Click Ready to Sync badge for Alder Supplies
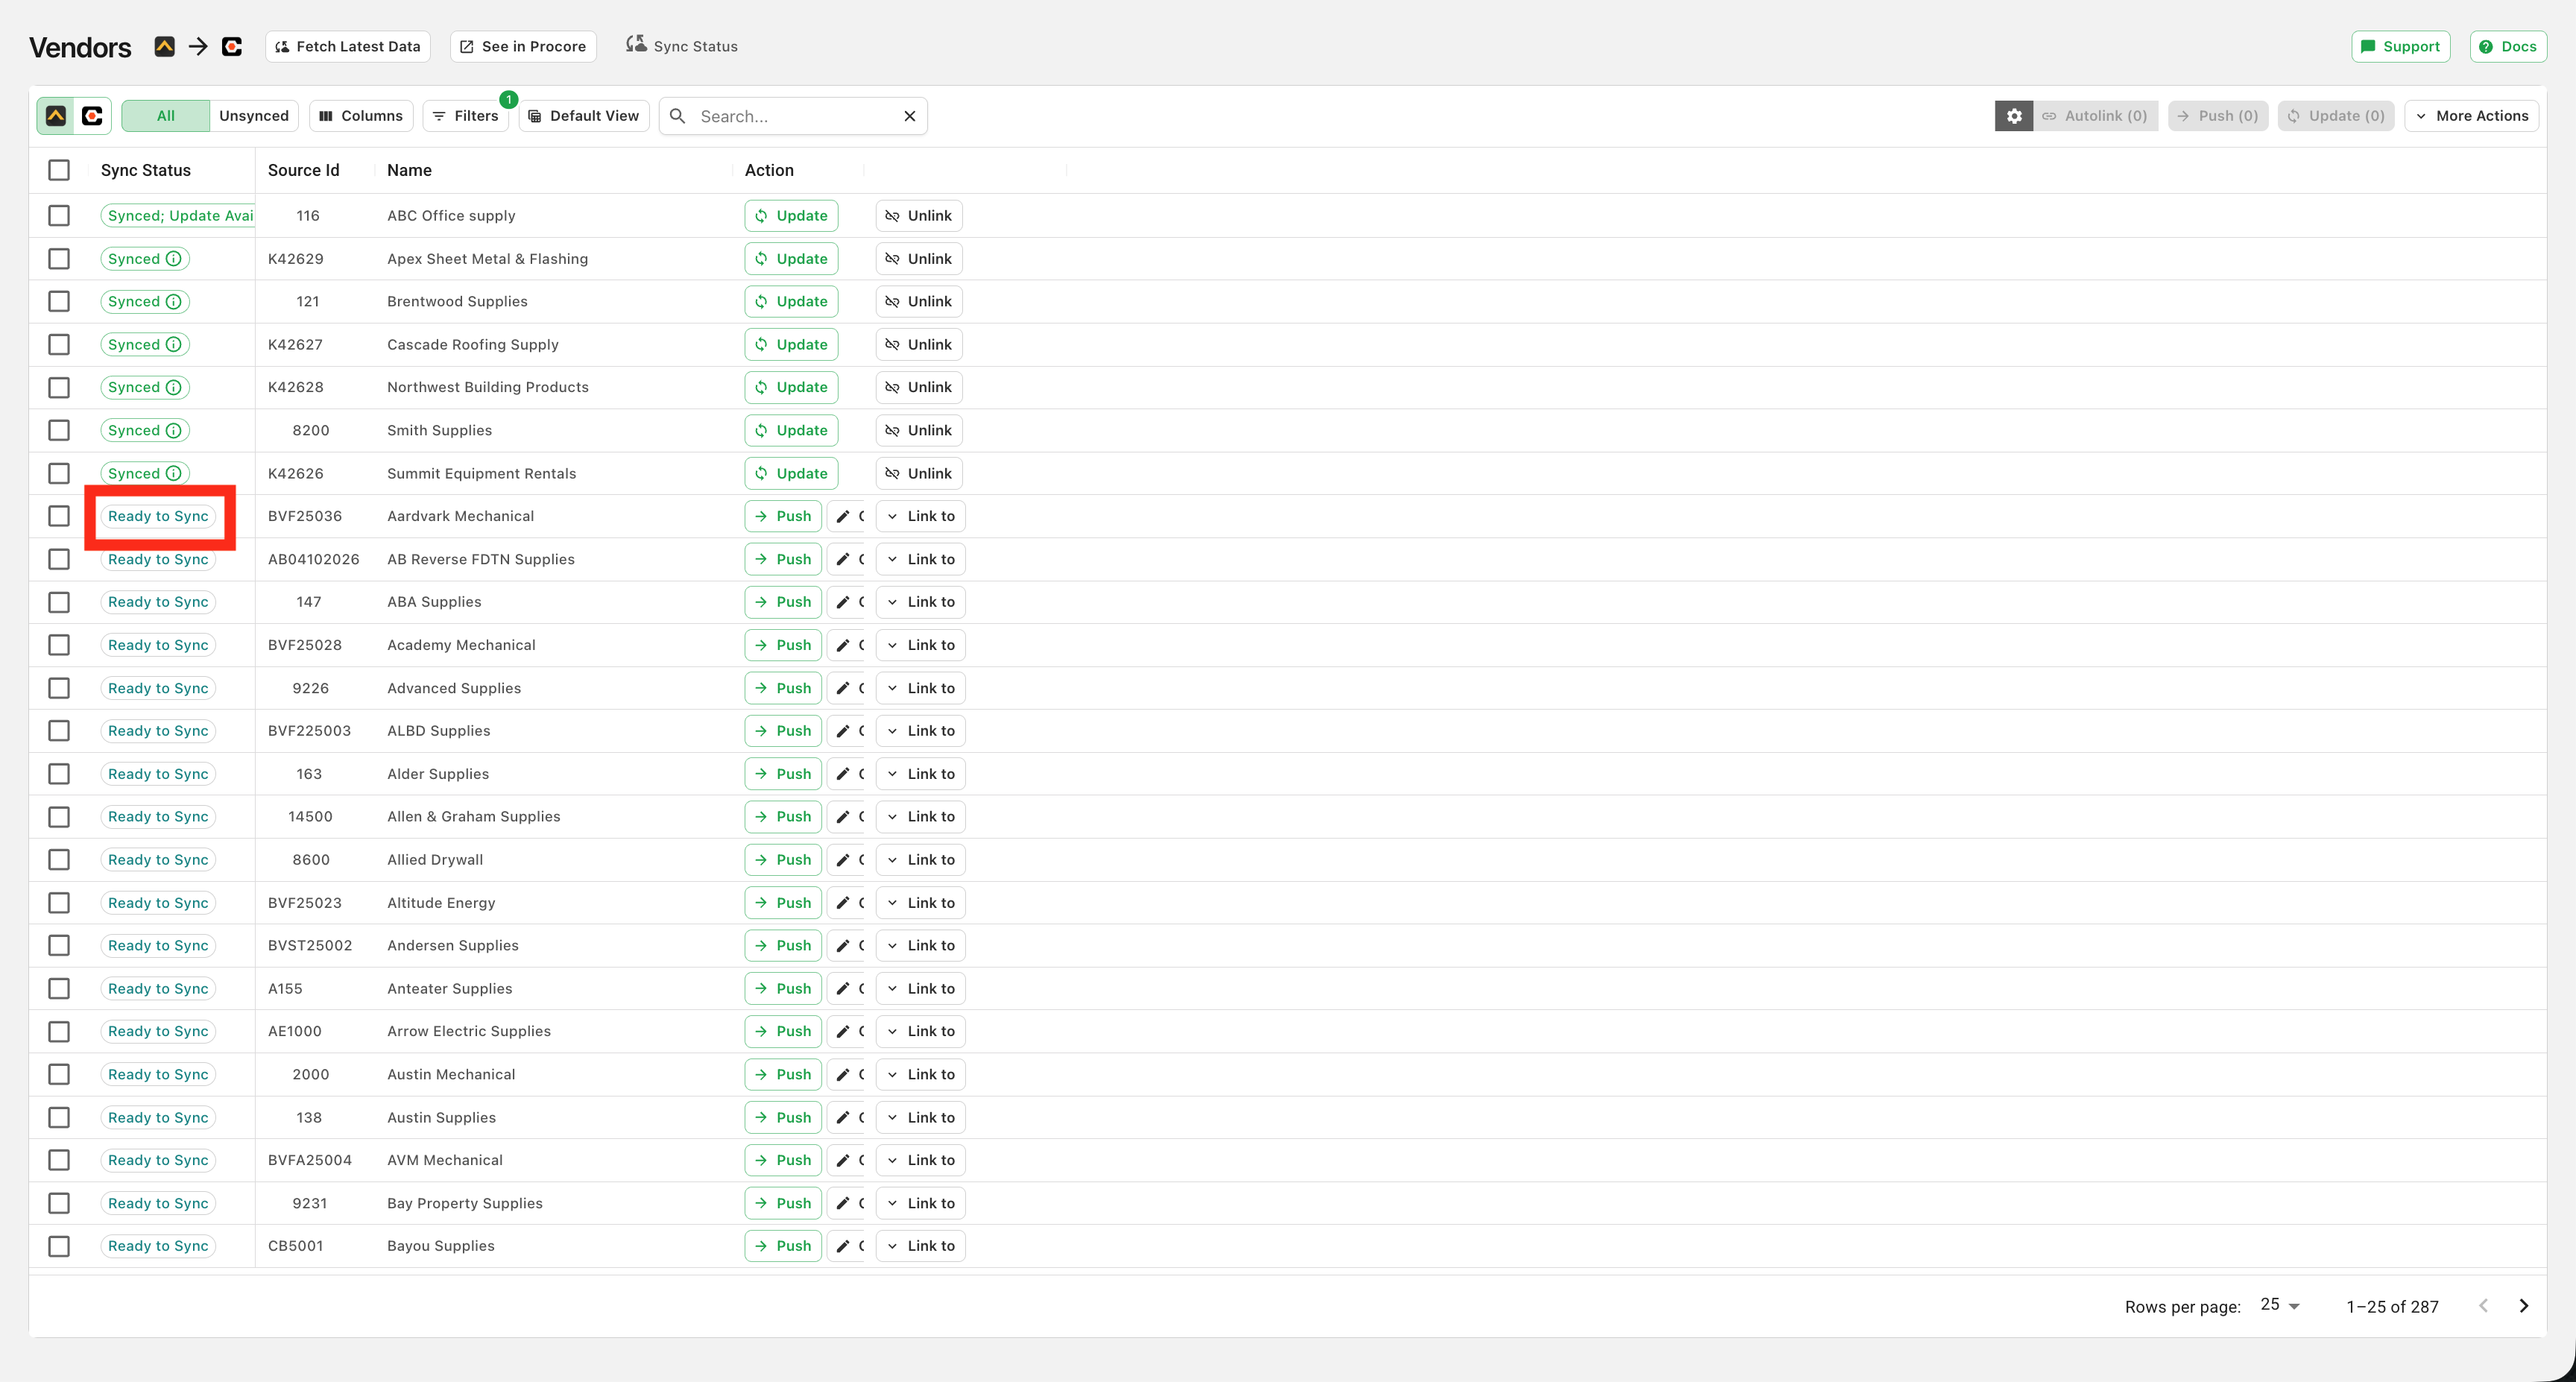The width and height of the screenshot is (2576, 1382). click(158, 774)
